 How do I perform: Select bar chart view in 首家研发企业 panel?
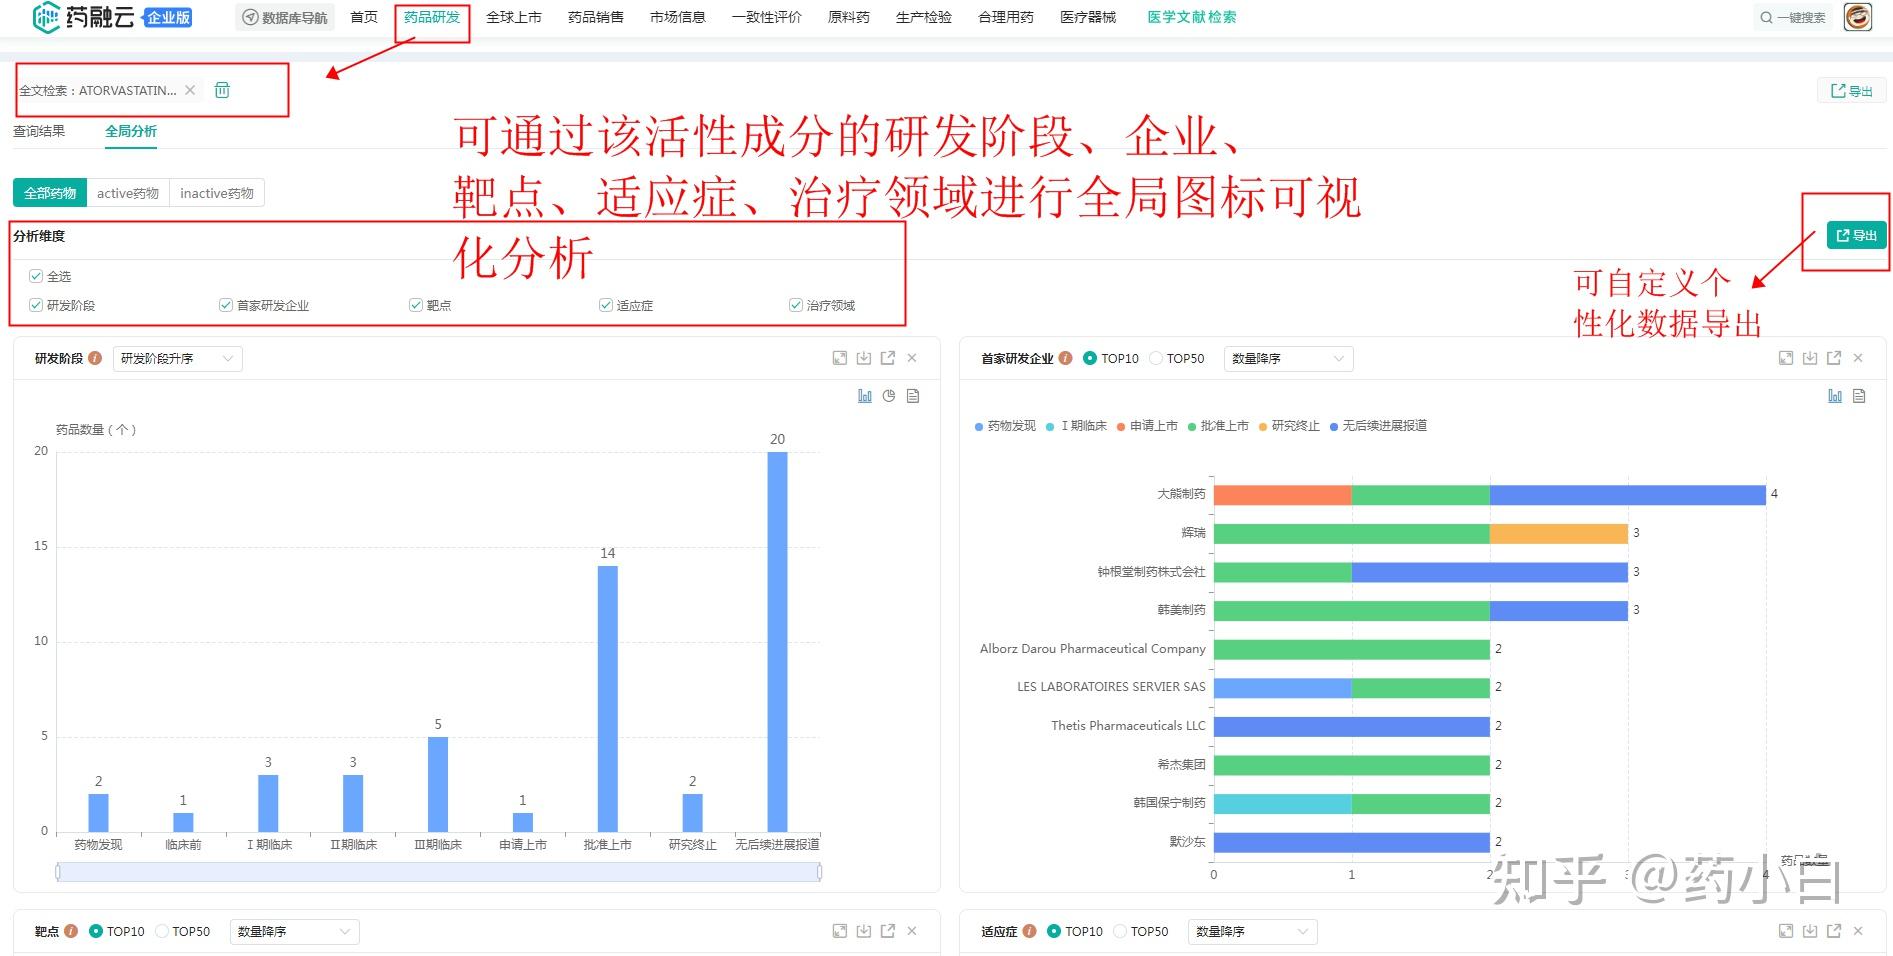tap(1835, 396)
